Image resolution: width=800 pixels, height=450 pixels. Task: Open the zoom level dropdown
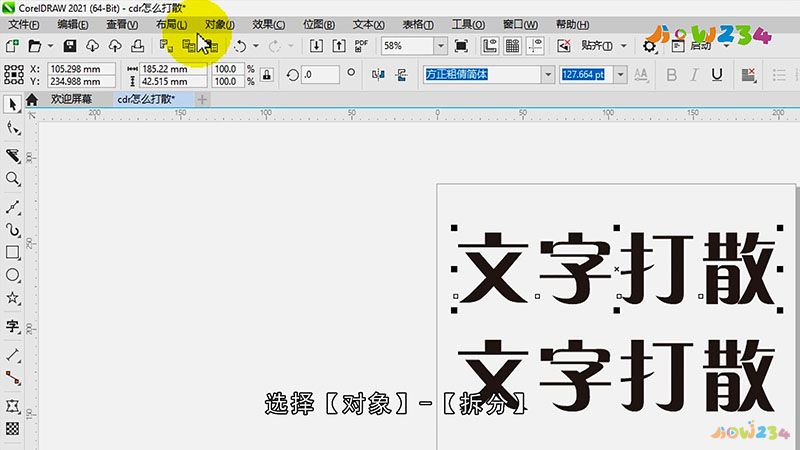coord(441,46)
